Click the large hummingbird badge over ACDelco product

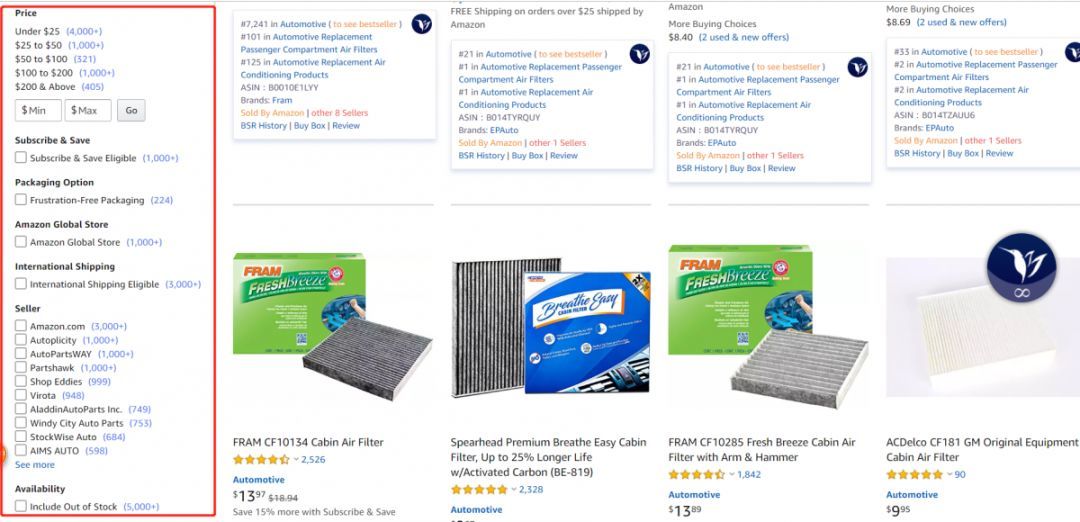1021,267
